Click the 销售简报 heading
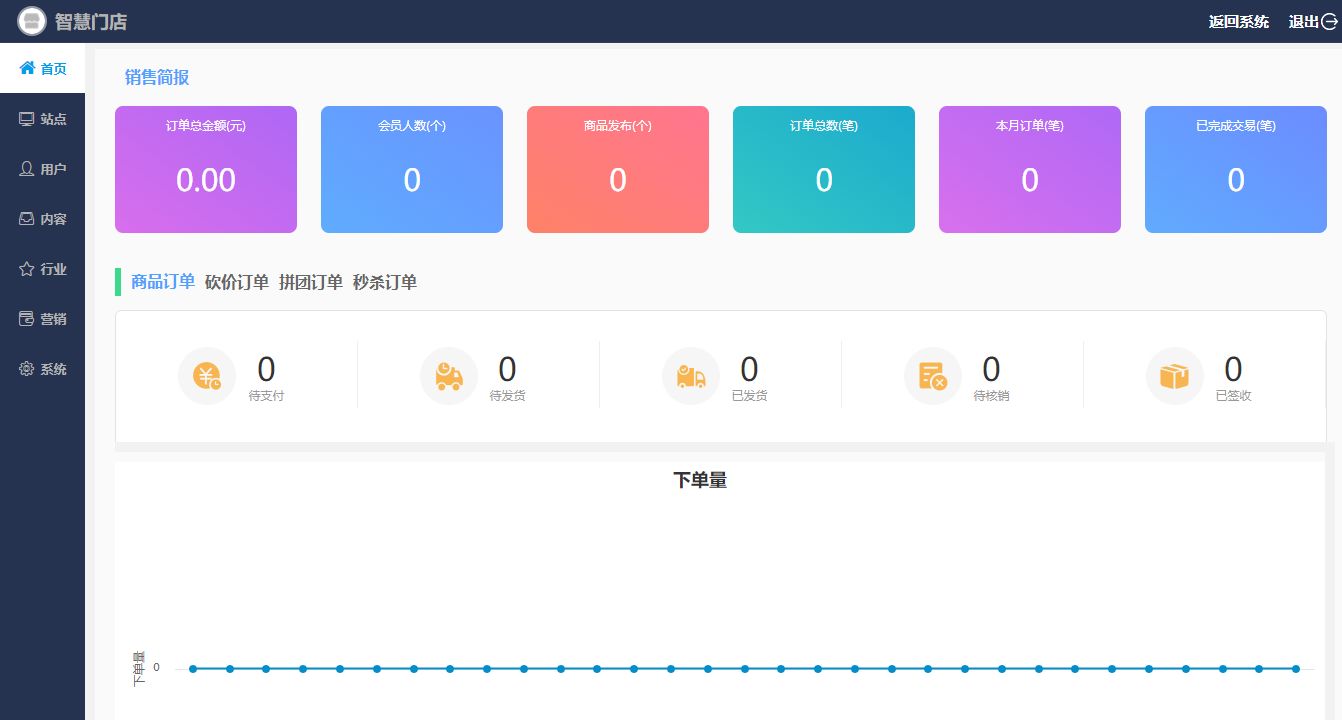 pyautogui.click(x=157, y=77)
